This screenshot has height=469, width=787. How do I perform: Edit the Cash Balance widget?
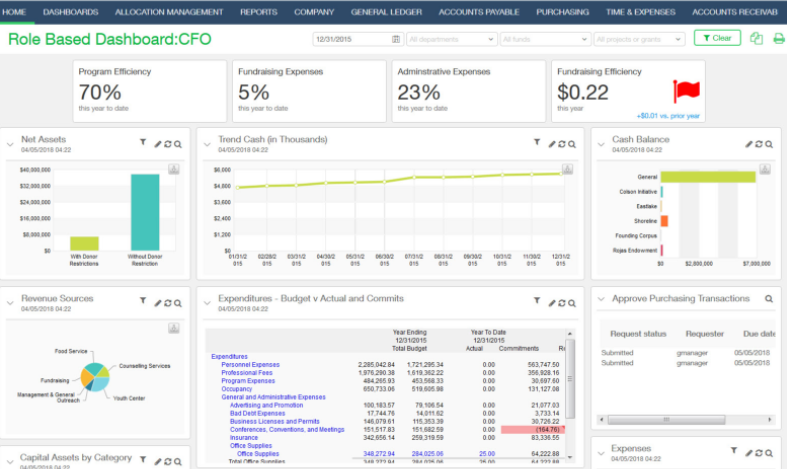[749, 144]
